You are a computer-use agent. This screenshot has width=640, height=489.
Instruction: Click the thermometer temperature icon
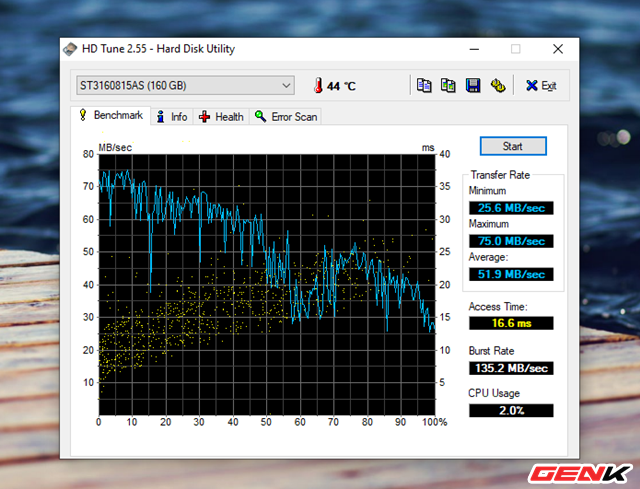318,86
